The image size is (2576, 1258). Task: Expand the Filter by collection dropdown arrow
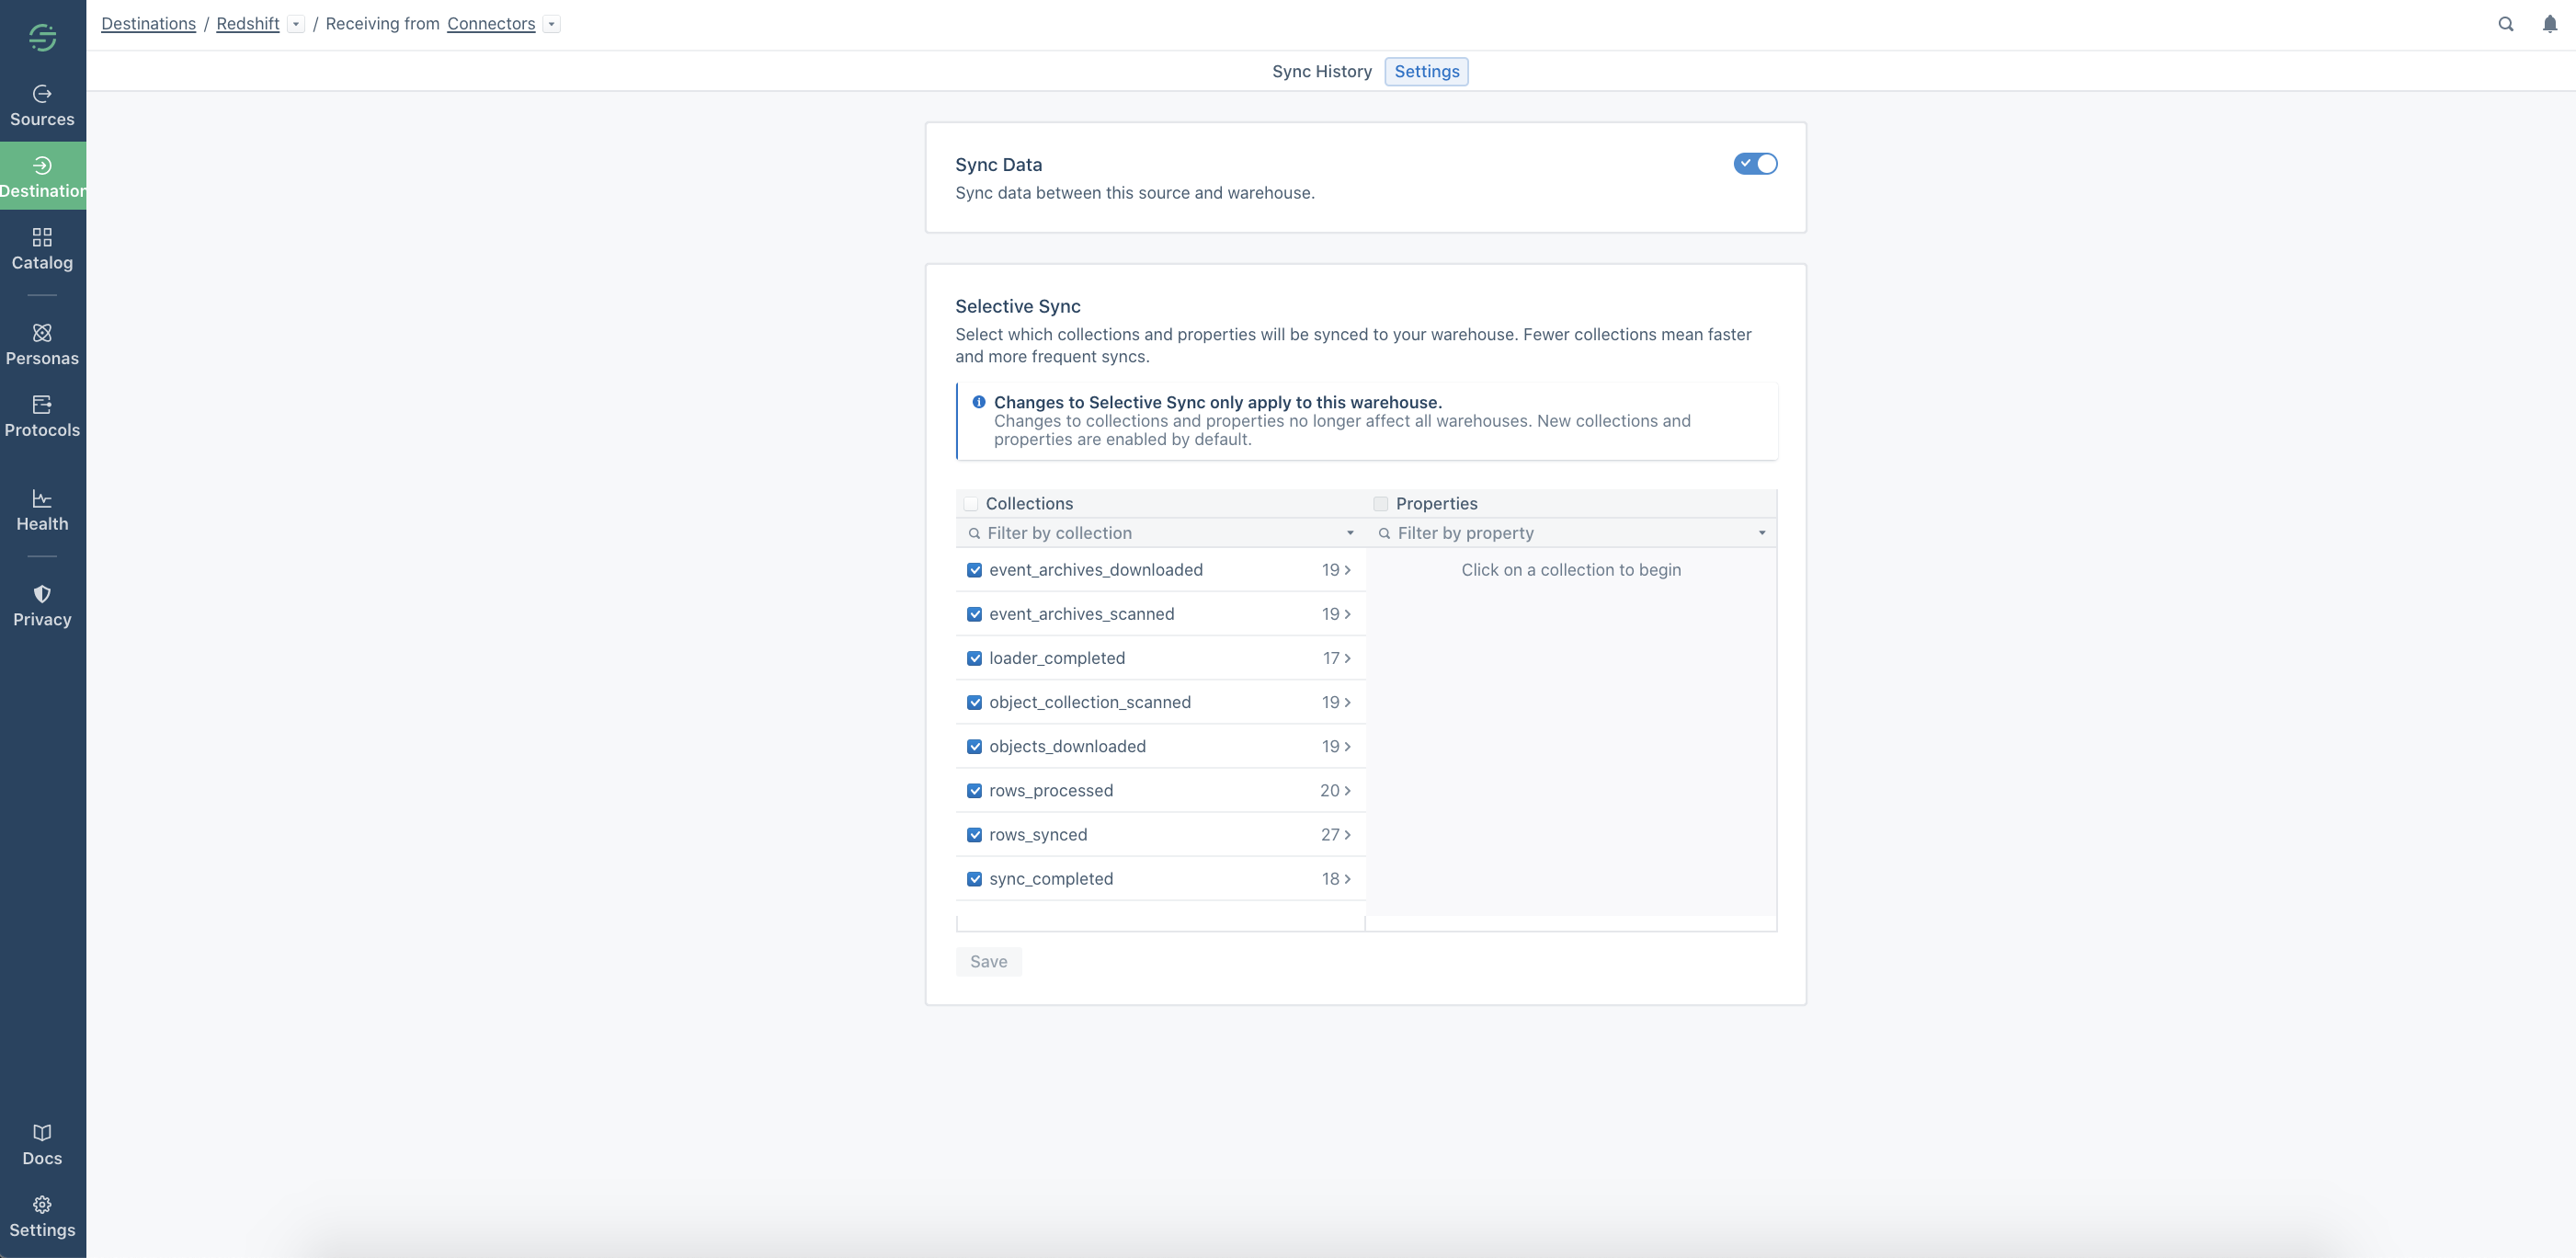pyautogui.click(x=1350, y=533)
